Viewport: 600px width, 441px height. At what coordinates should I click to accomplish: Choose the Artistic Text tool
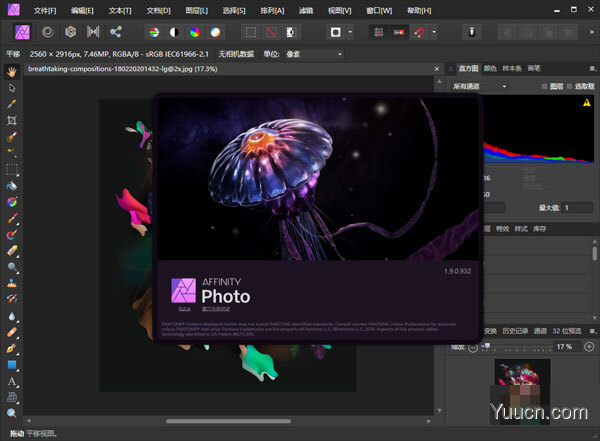click(x=12, y=381)
